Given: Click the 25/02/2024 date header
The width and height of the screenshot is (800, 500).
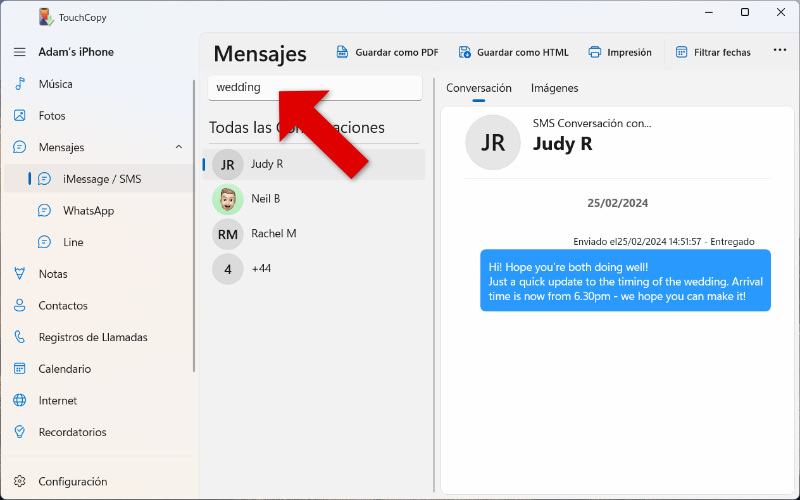Looking at the screenshot, I should coord(617,203).
